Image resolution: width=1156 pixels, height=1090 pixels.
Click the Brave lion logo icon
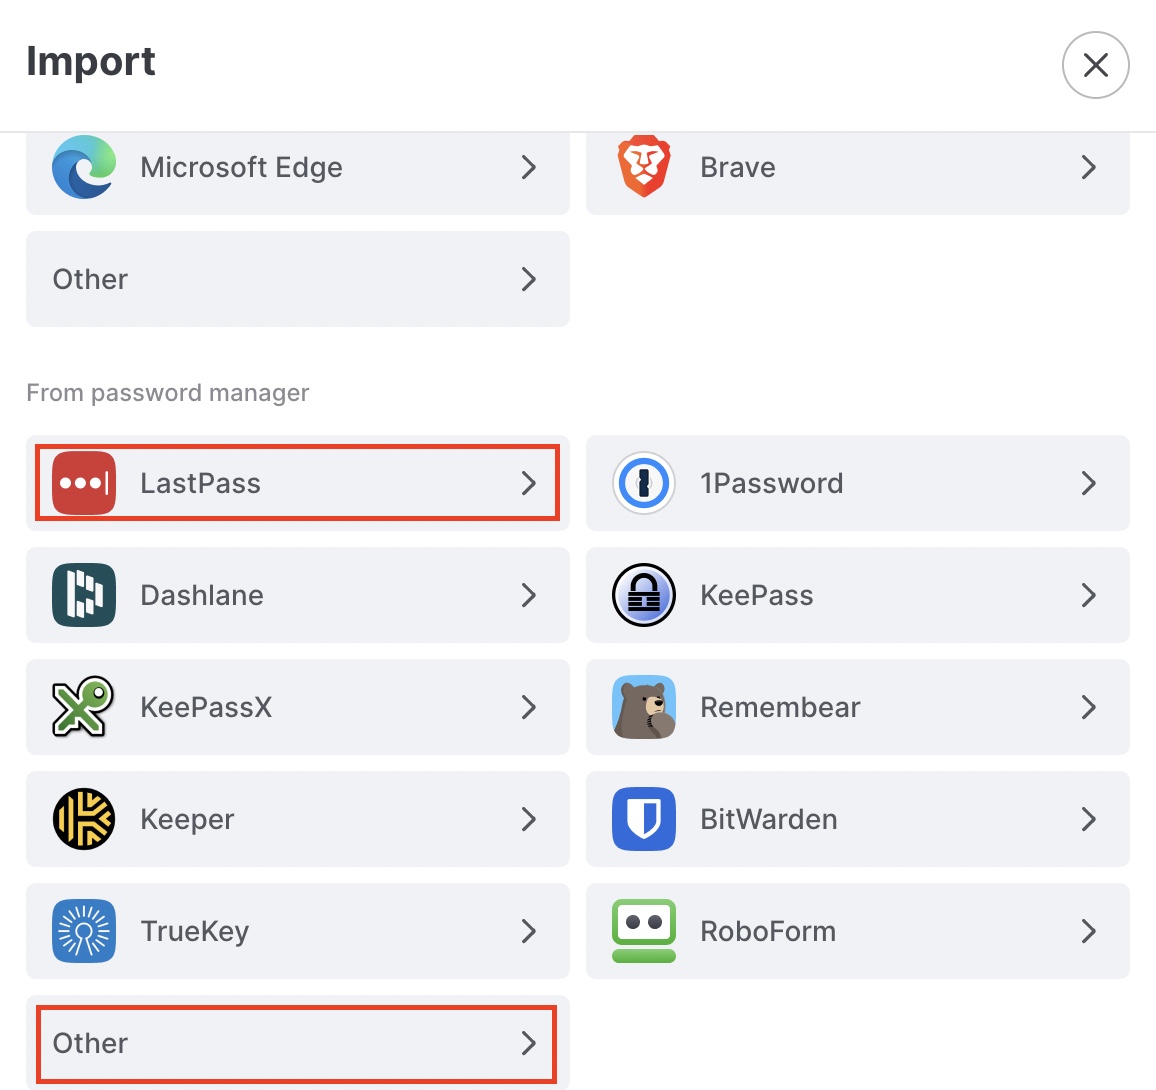pyautogui.click(x=644, y=166)
